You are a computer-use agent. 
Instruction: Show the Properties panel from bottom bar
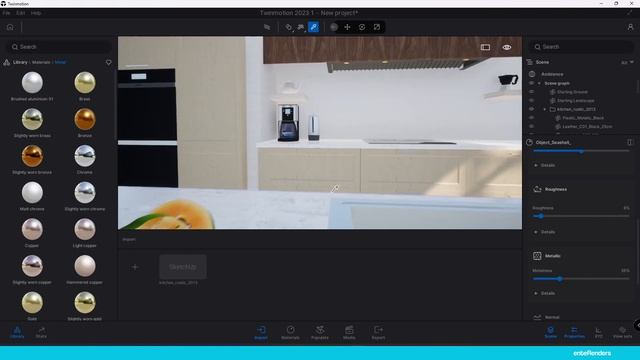pyautogui.click(x=574, y=332)
